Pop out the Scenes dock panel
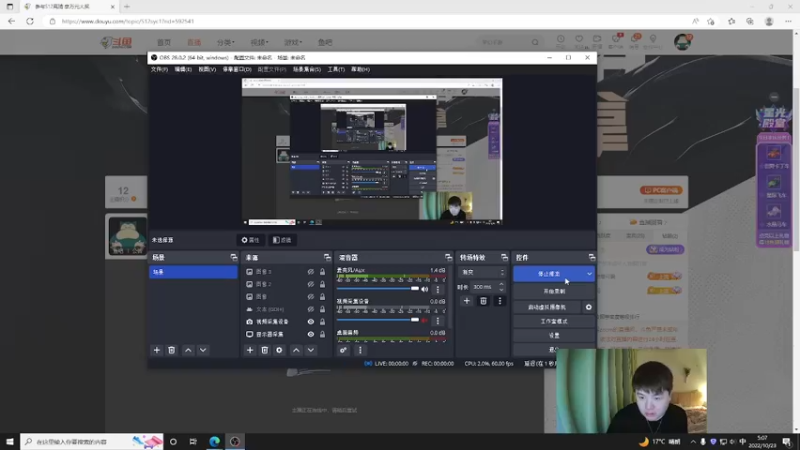This screenshot has height=450, width=800. (234, 257)
